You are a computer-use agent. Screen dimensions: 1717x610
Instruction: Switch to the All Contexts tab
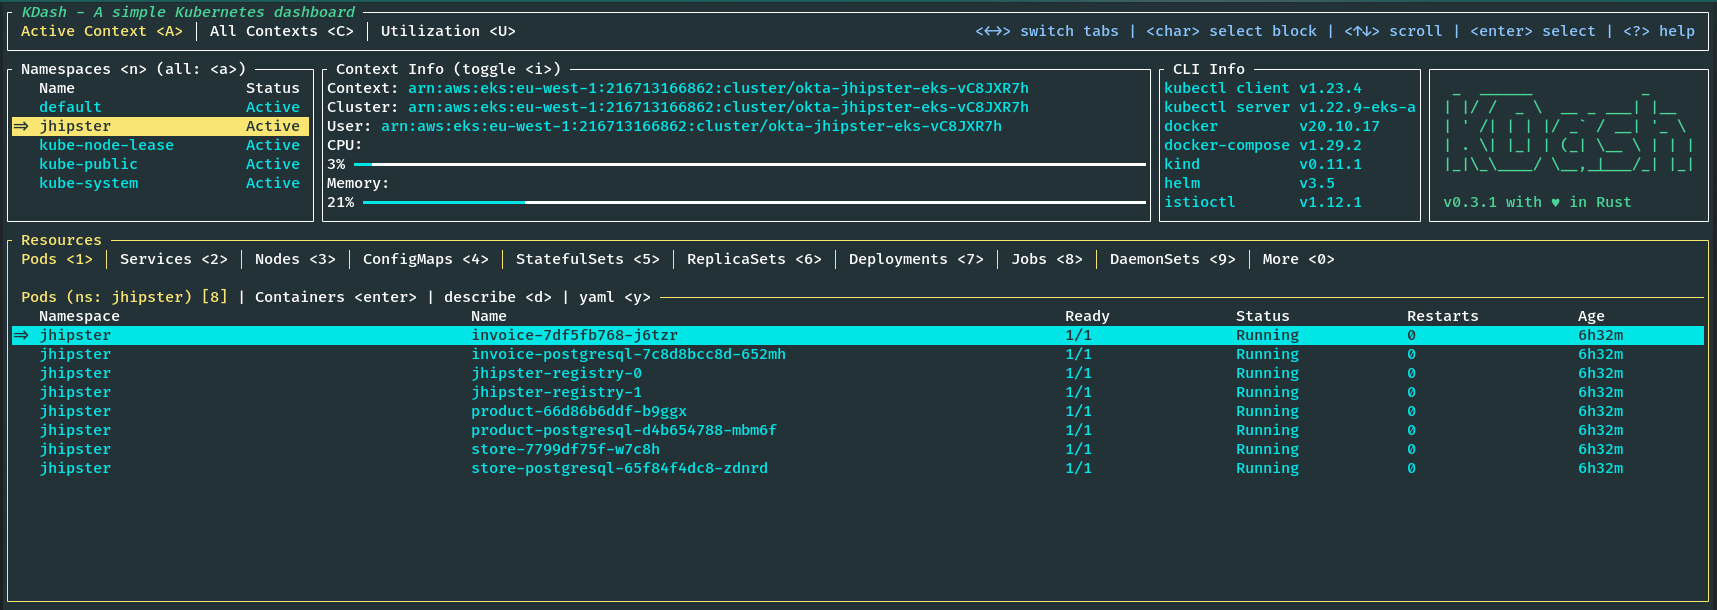pos(281,31)
